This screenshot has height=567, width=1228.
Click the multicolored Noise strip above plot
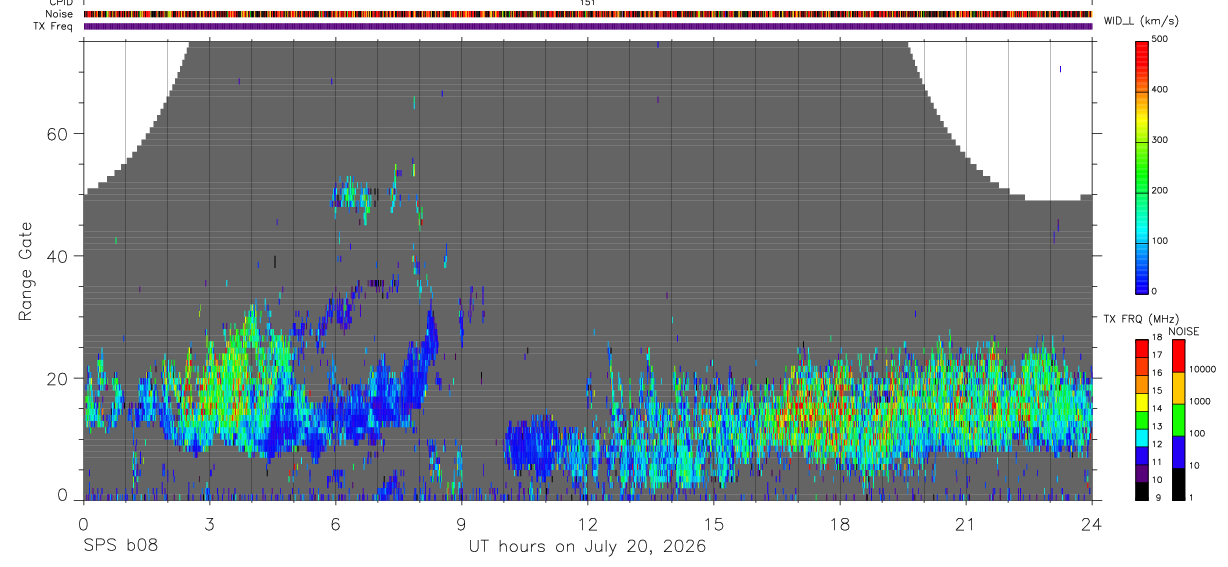588,14
